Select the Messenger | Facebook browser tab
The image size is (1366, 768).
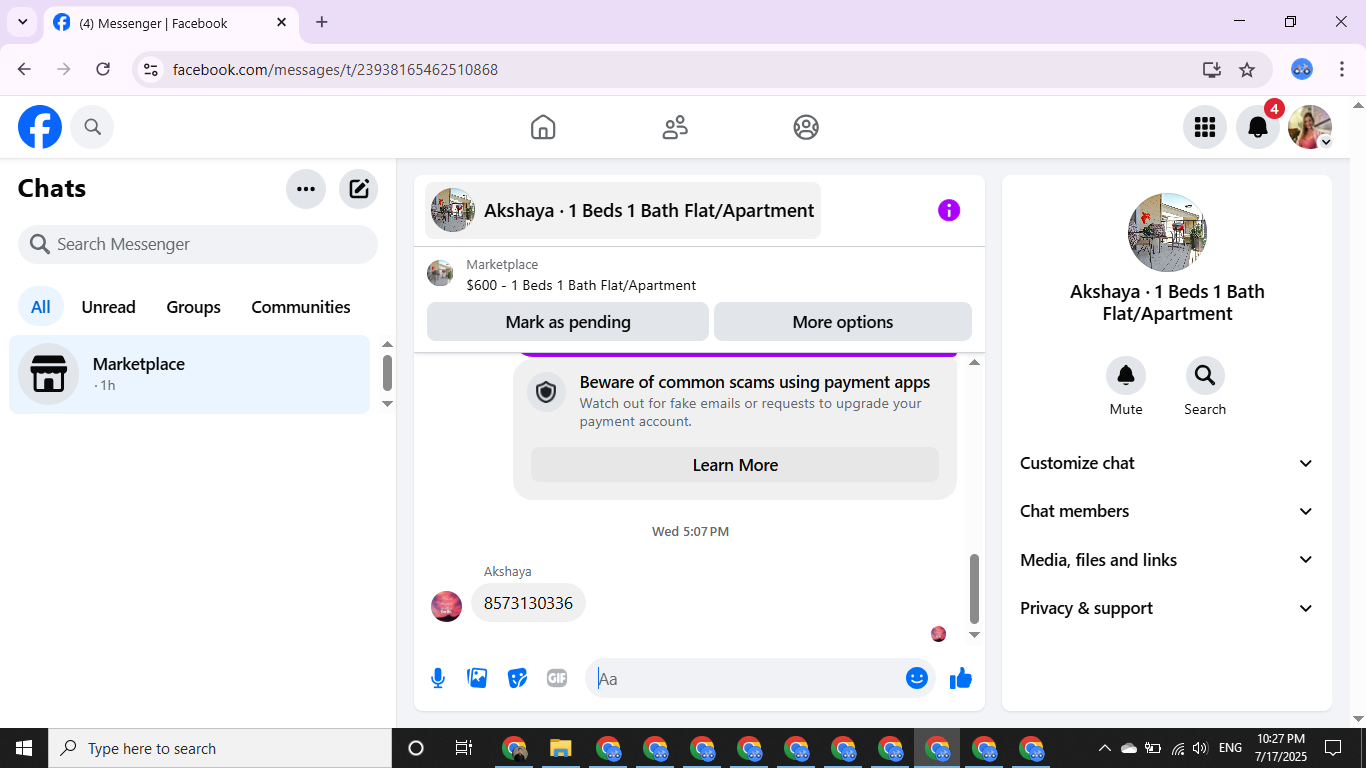169,23
